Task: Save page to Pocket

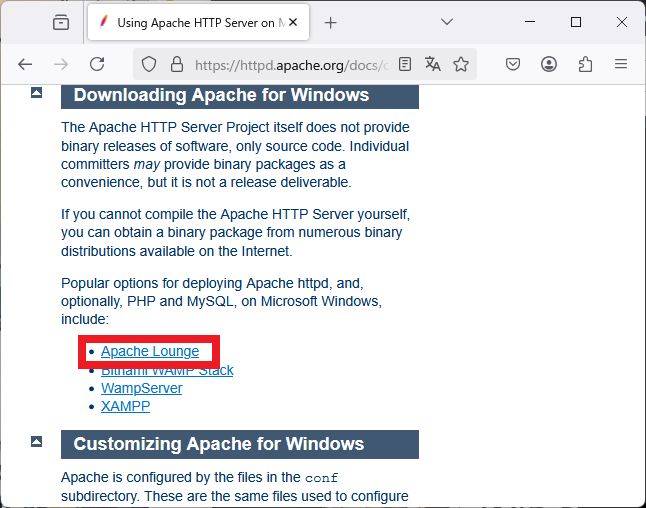Action: tap(513, 64)
